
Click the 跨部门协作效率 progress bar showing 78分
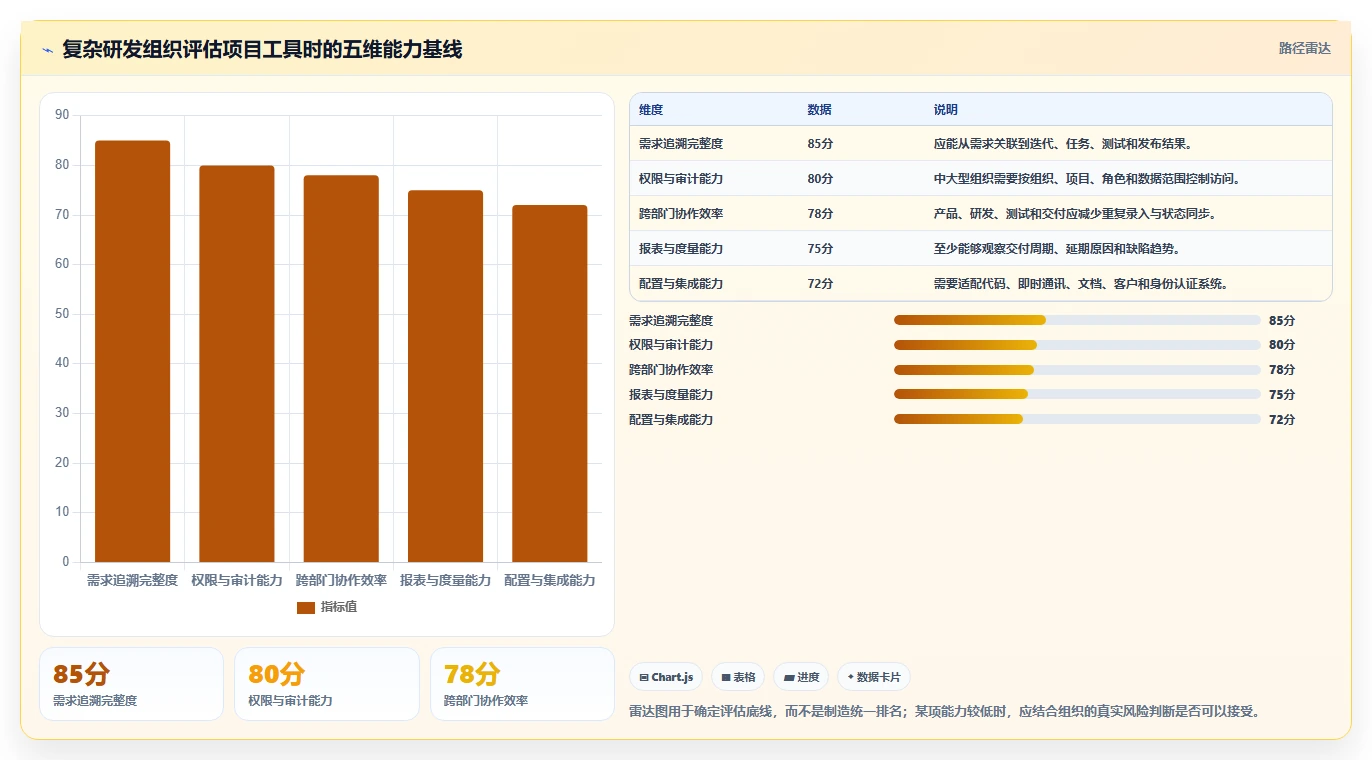coord(1077,370)
